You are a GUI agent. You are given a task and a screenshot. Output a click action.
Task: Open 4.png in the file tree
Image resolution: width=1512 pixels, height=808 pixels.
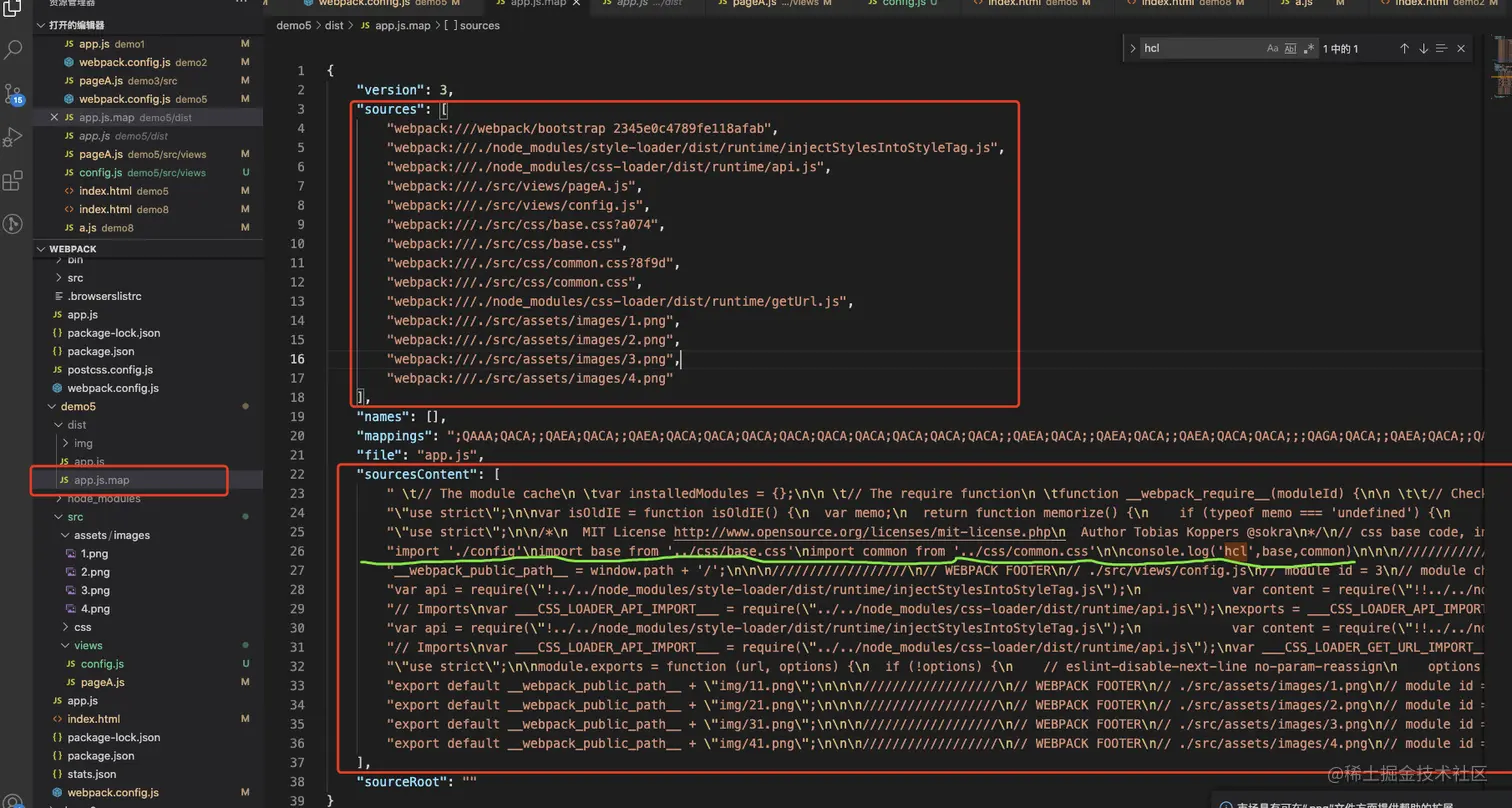[x=148, y=608]
